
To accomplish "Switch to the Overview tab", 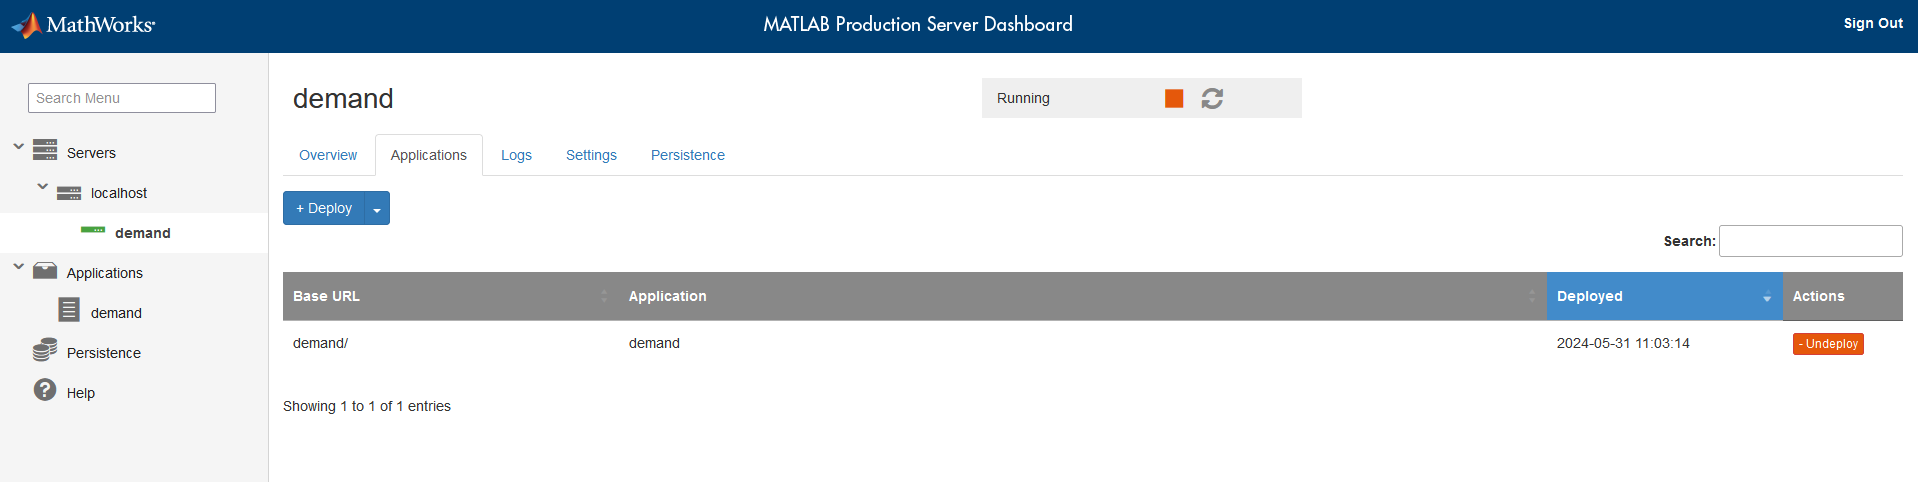I will (328, 155).
